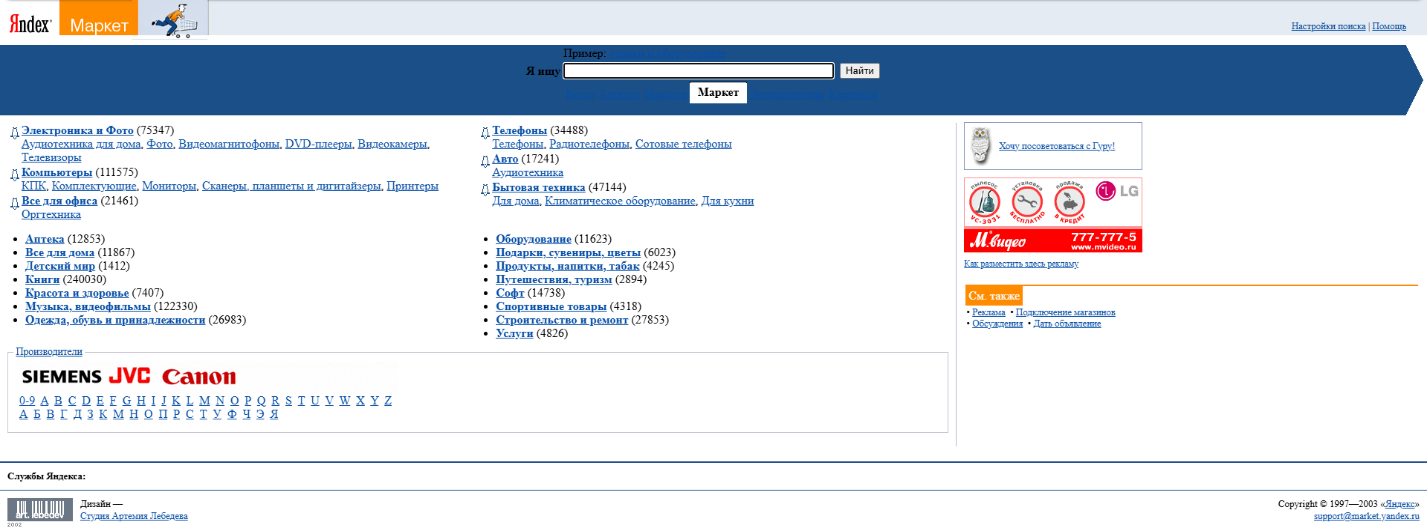Open the JVC manufacturer logo
Screen dimensions: 1427x531
[x=130, y=376]
